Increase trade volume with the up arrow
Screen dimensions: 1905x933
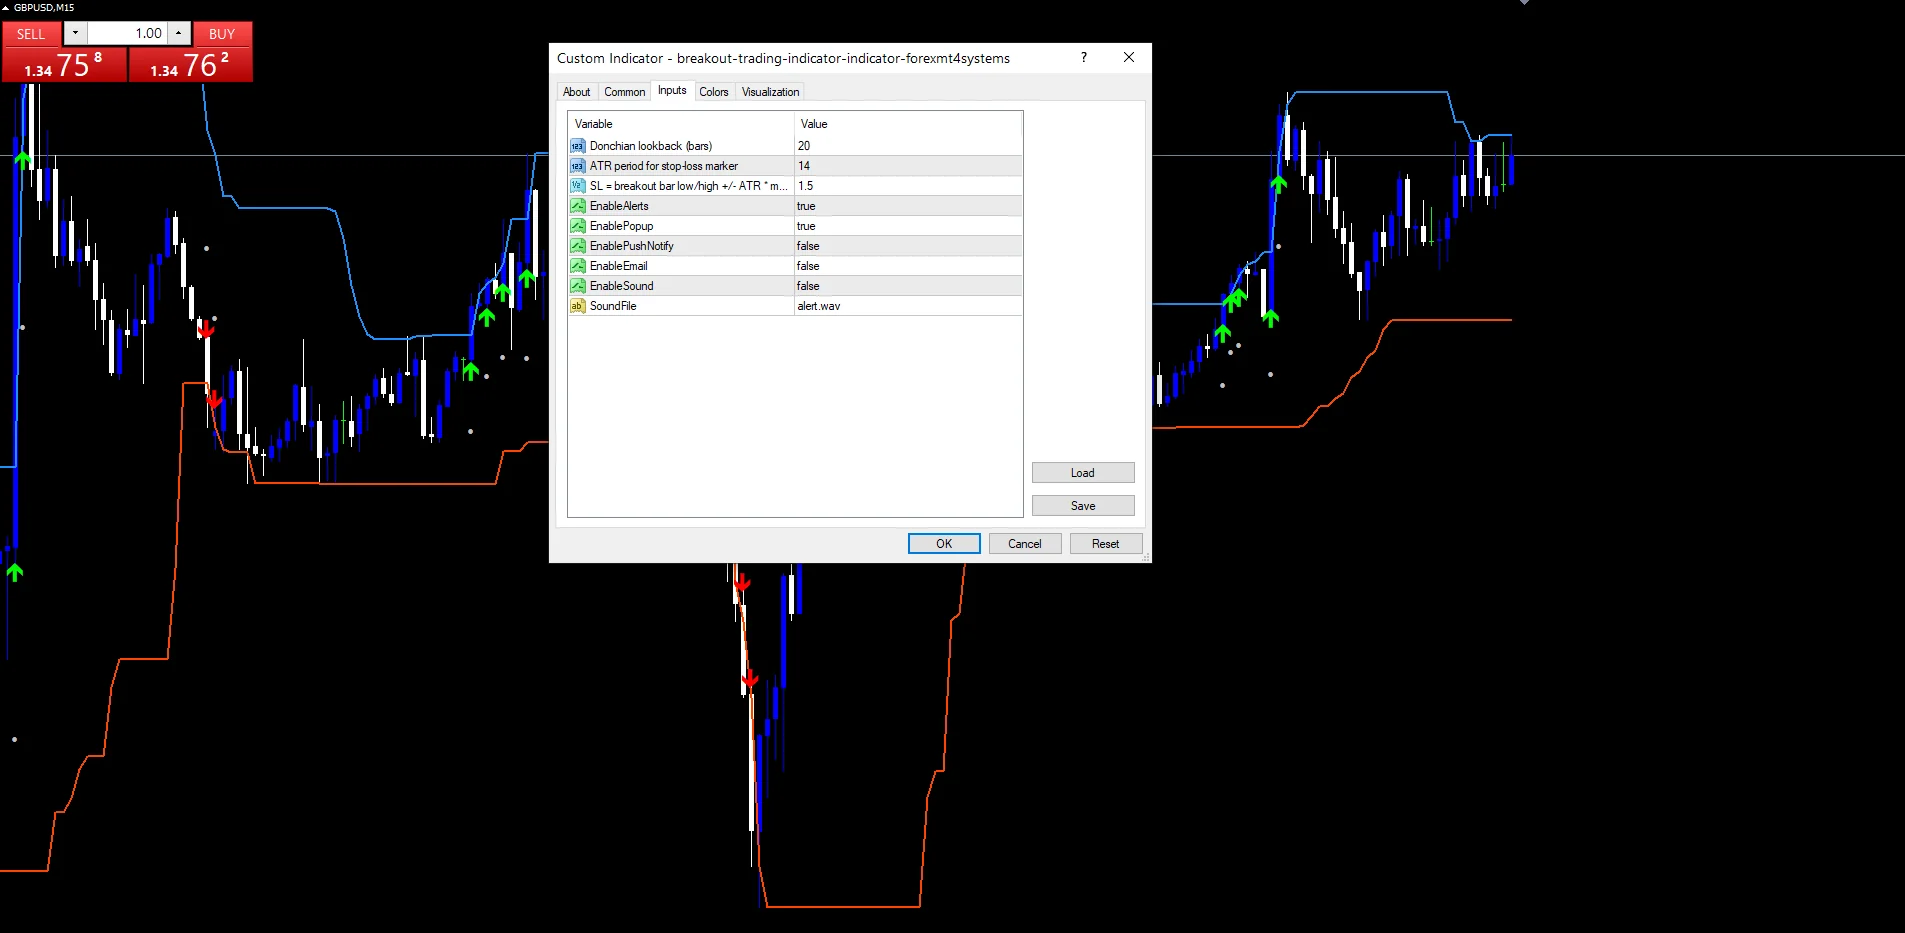[178, 33]
